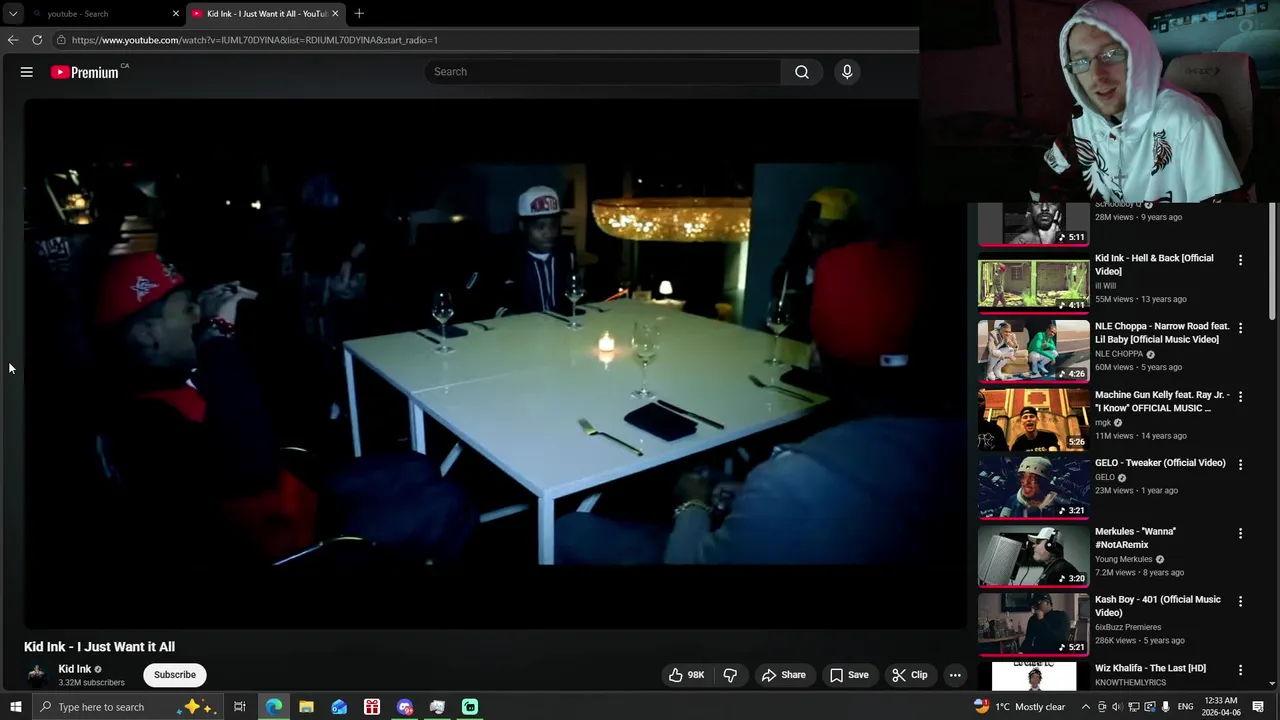Open Task View on taskbar

(x=240, y=707)
